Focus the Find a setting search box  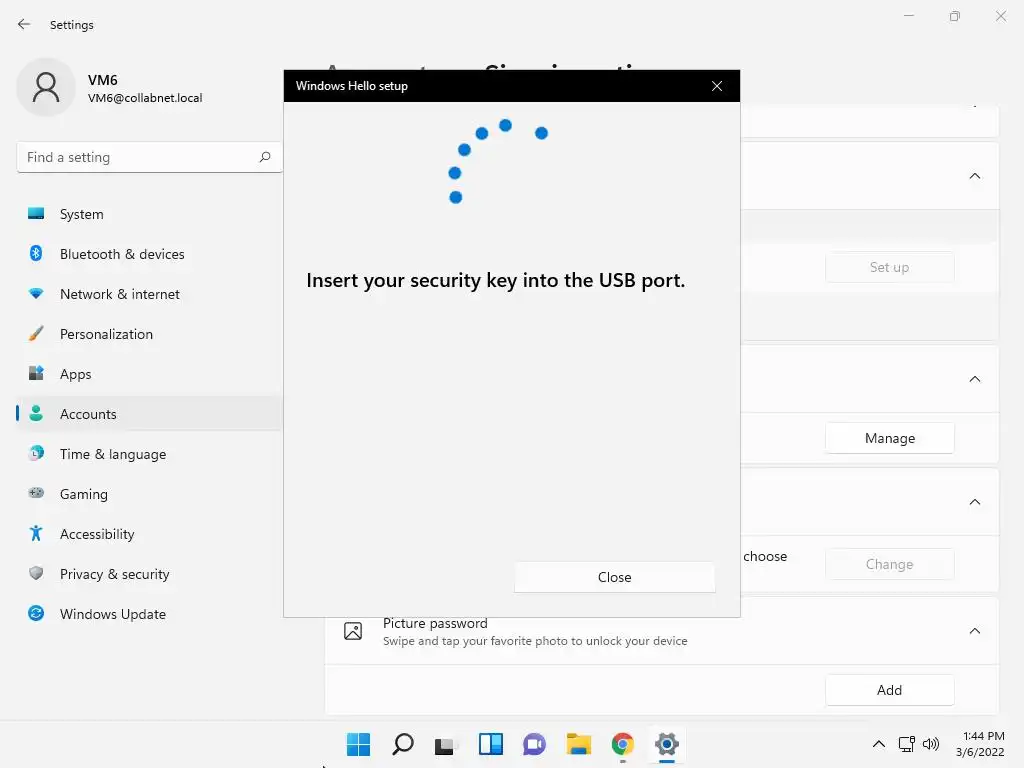[150, 157]
